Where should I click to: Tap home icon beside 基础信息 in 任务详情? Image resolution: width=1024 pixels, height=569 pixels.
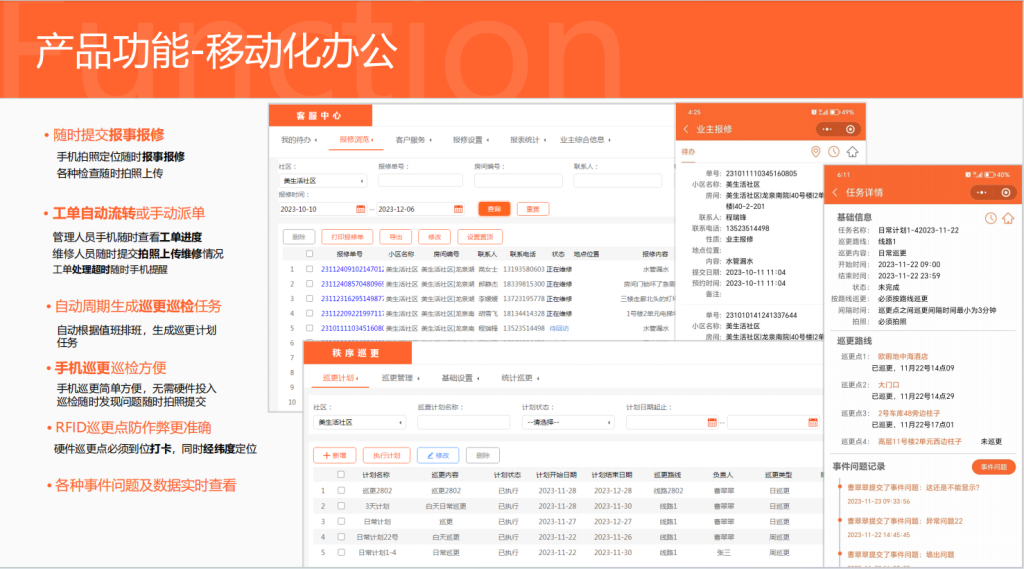1008,218
